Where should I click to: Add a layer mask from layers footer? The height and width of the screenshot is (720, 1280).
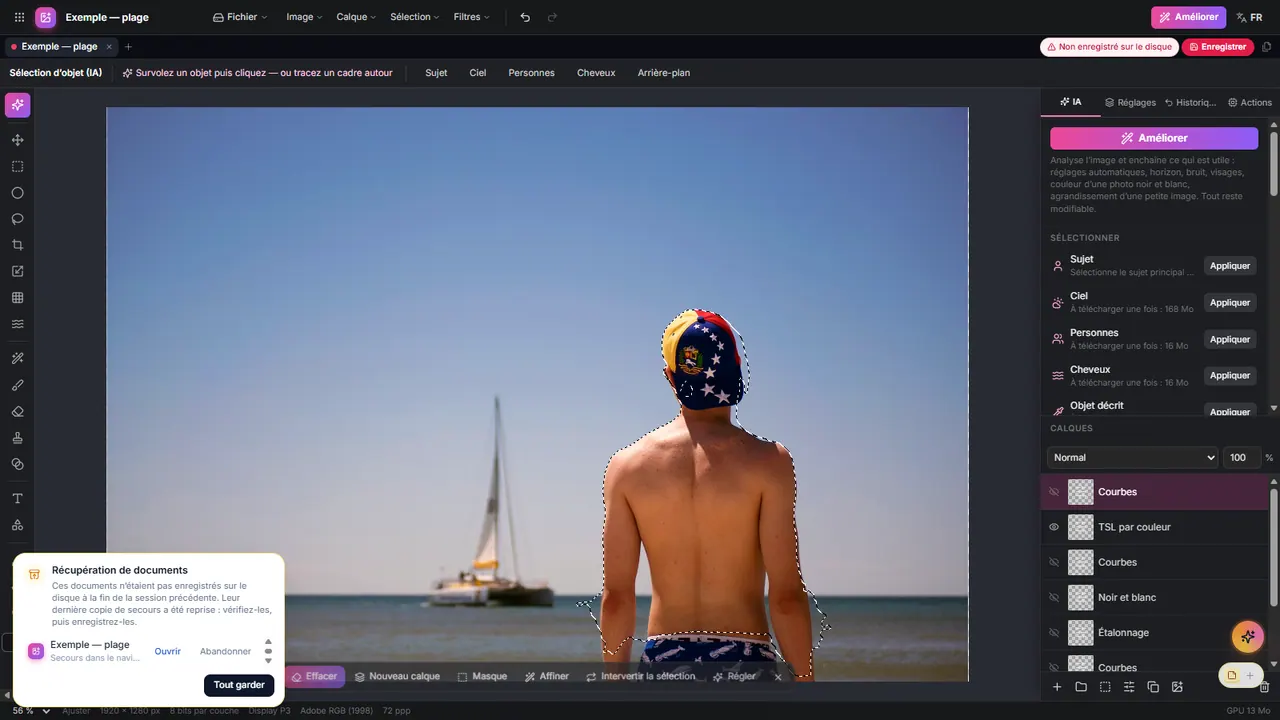[1105, 687]
